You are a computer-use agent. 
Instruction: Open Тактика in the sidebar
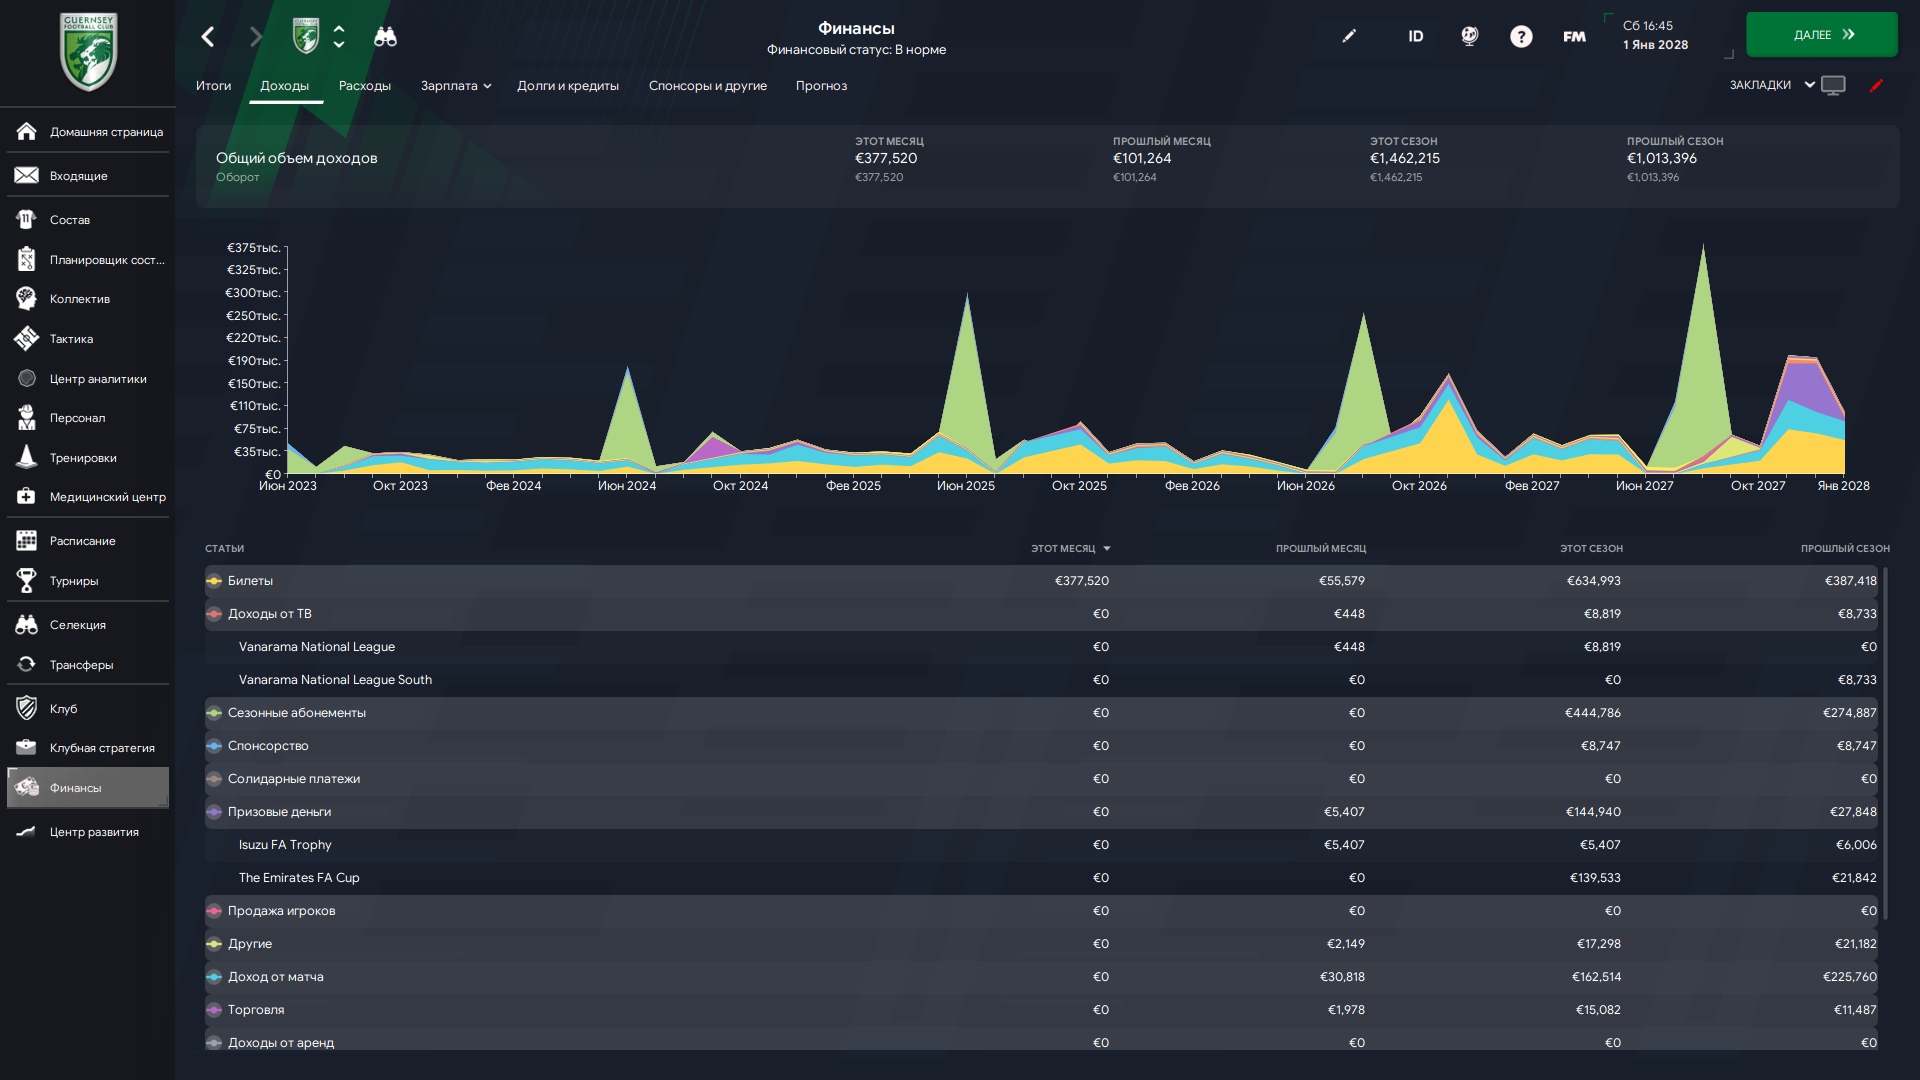click(x=71, y=339)
